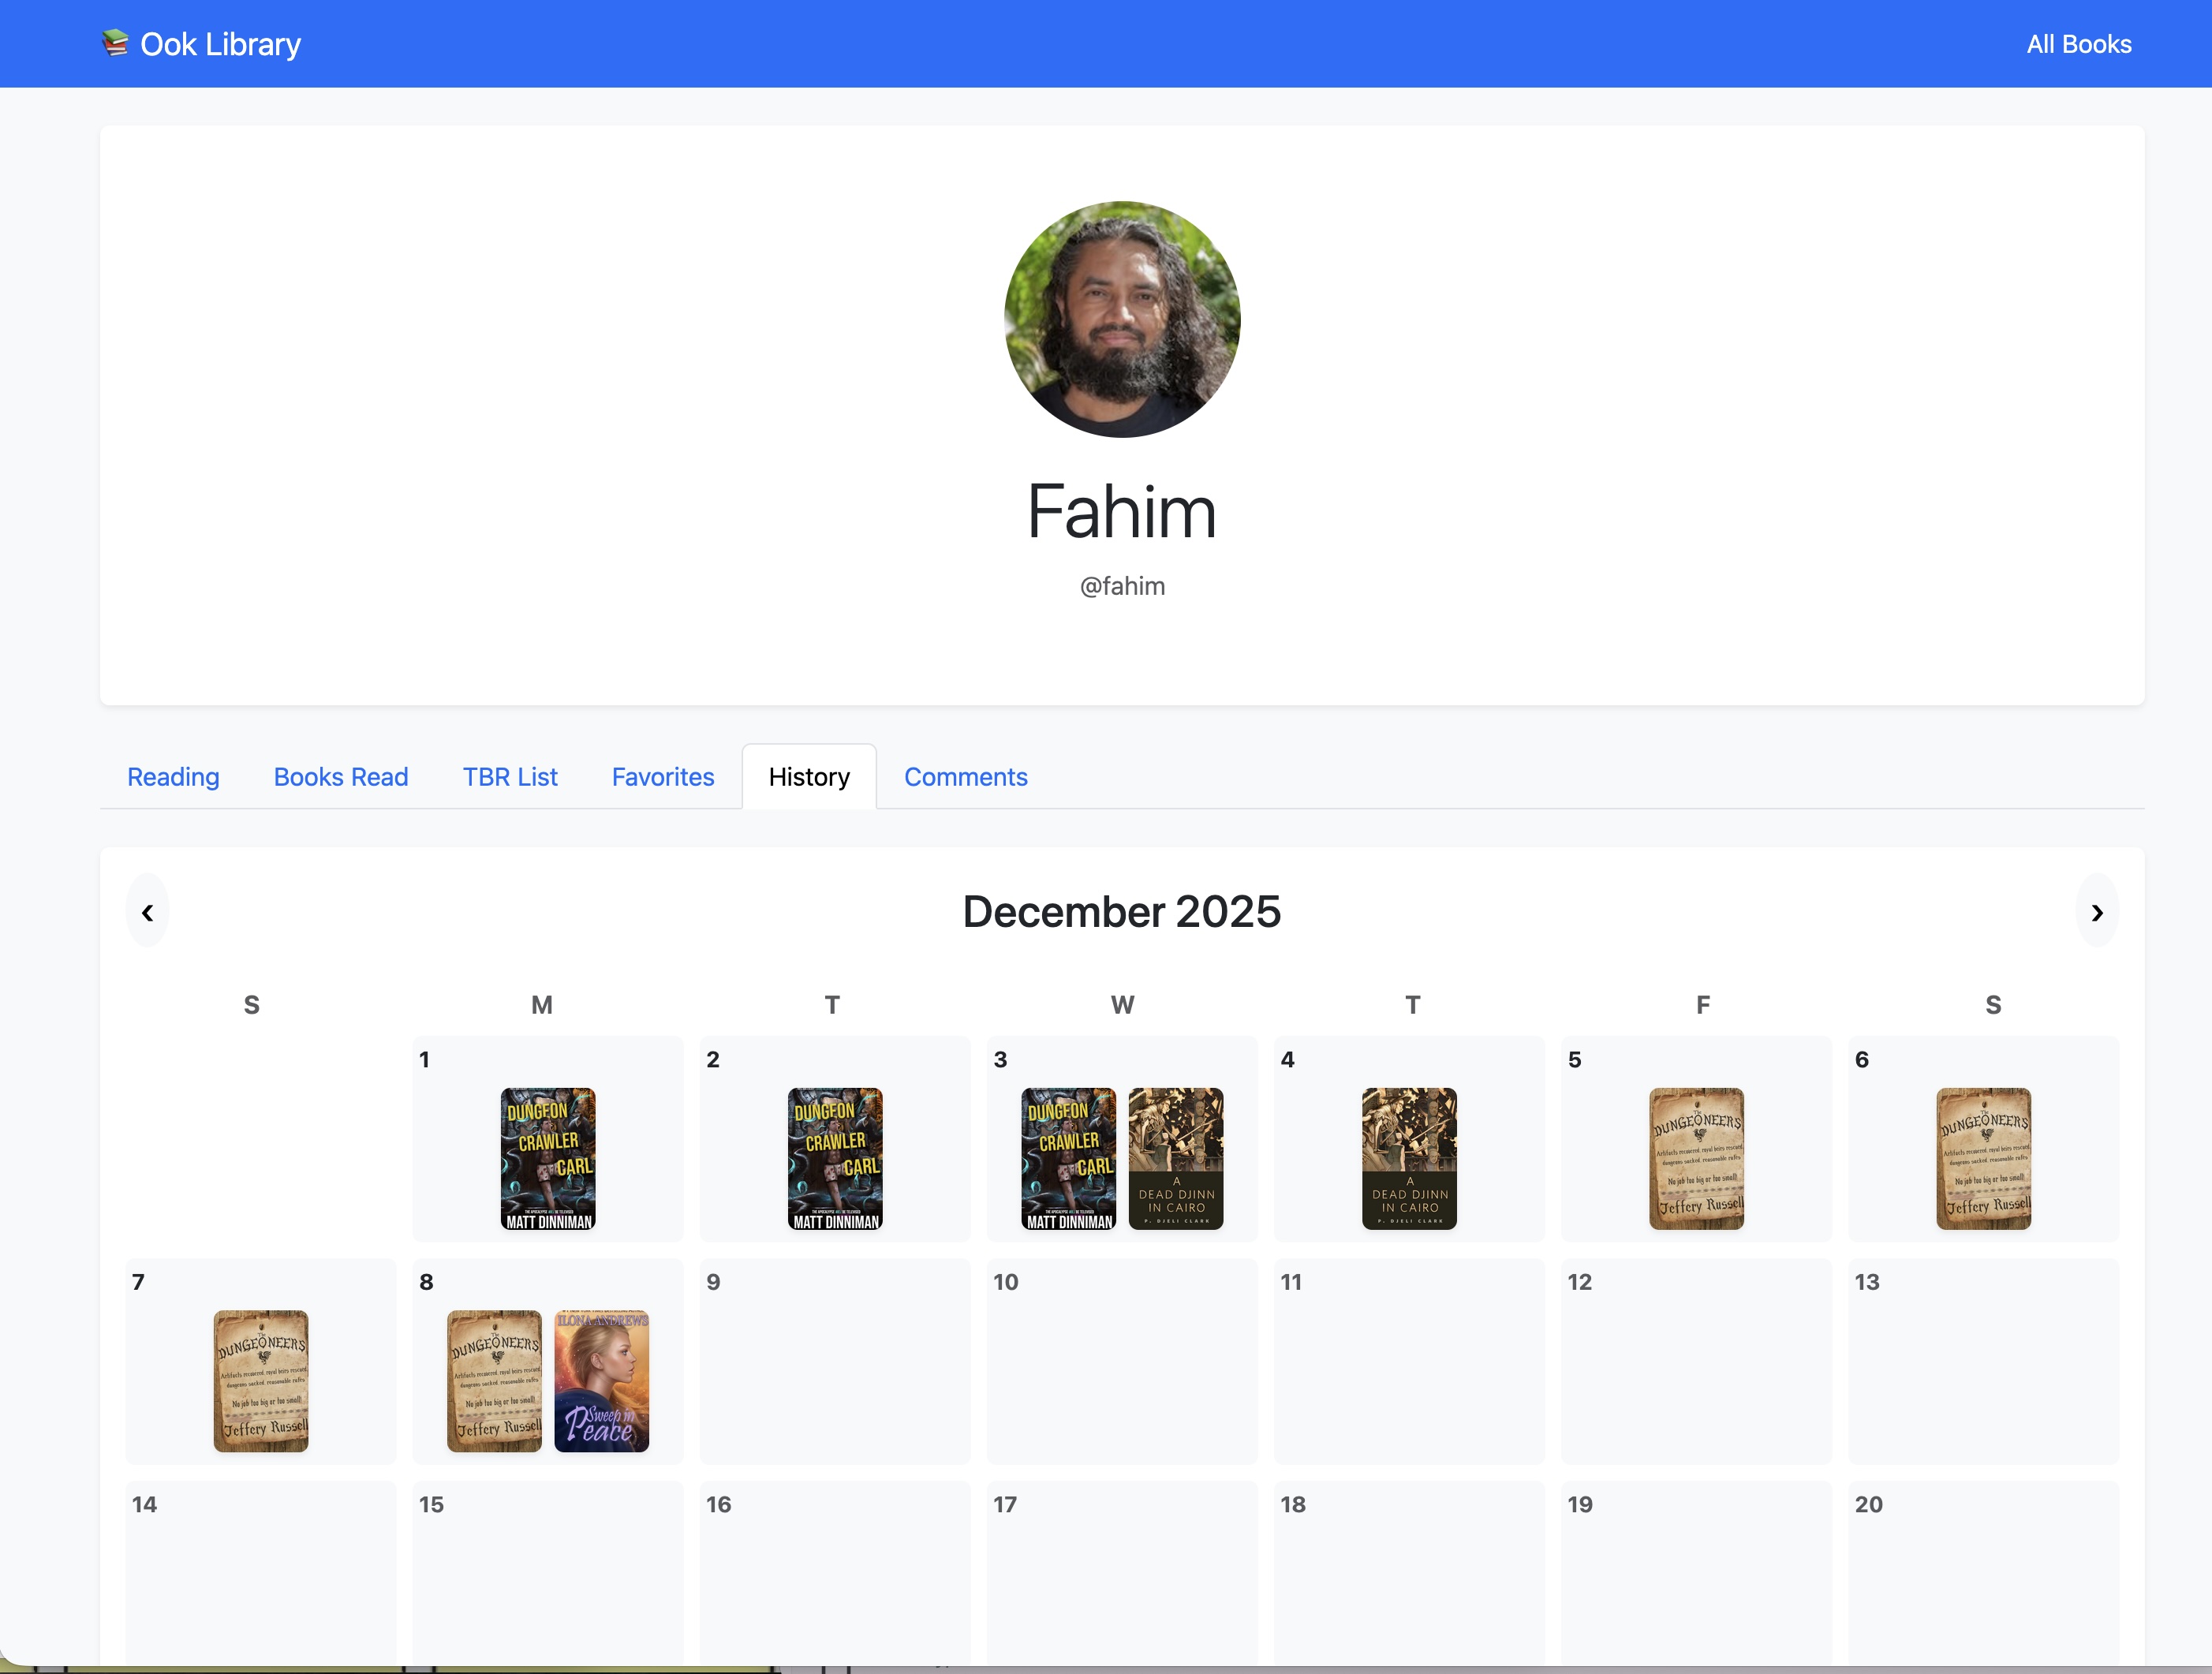Click the Ook Library books logo icon
This screenshot has width=2212, height=1674.
coord(115,43)
